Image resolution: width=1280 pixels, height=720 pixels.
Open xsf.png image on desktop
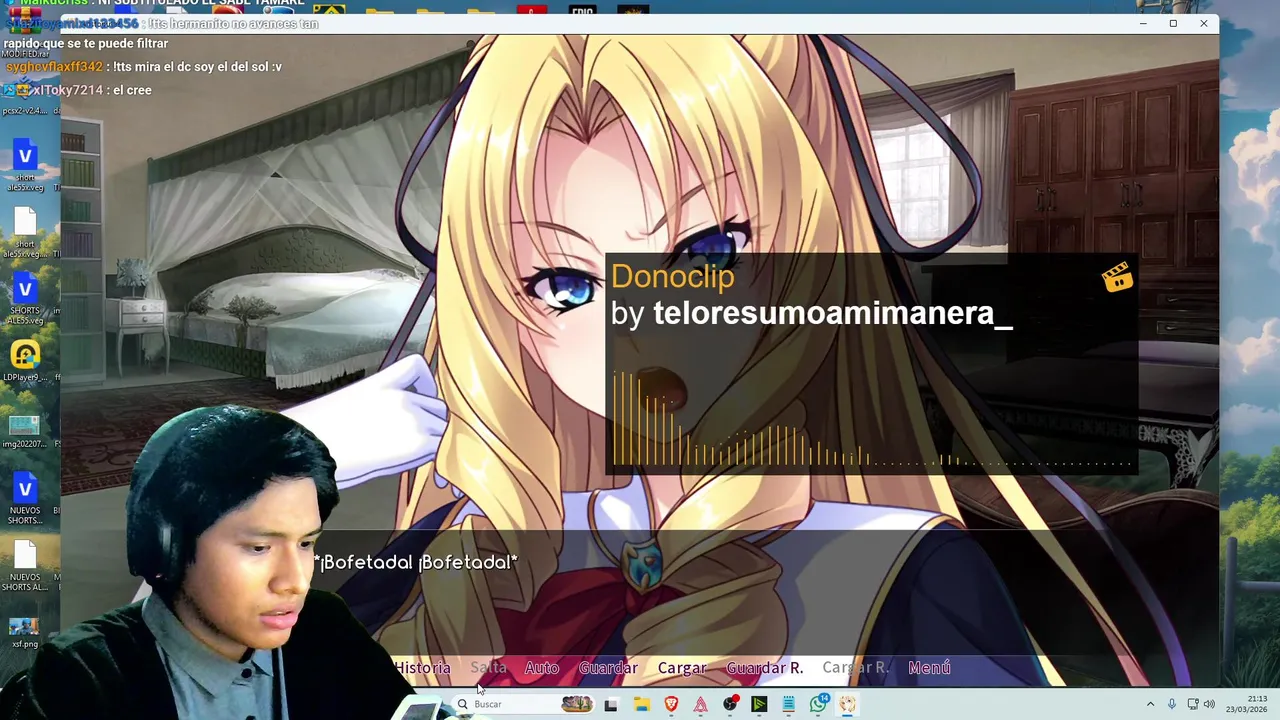24,633
